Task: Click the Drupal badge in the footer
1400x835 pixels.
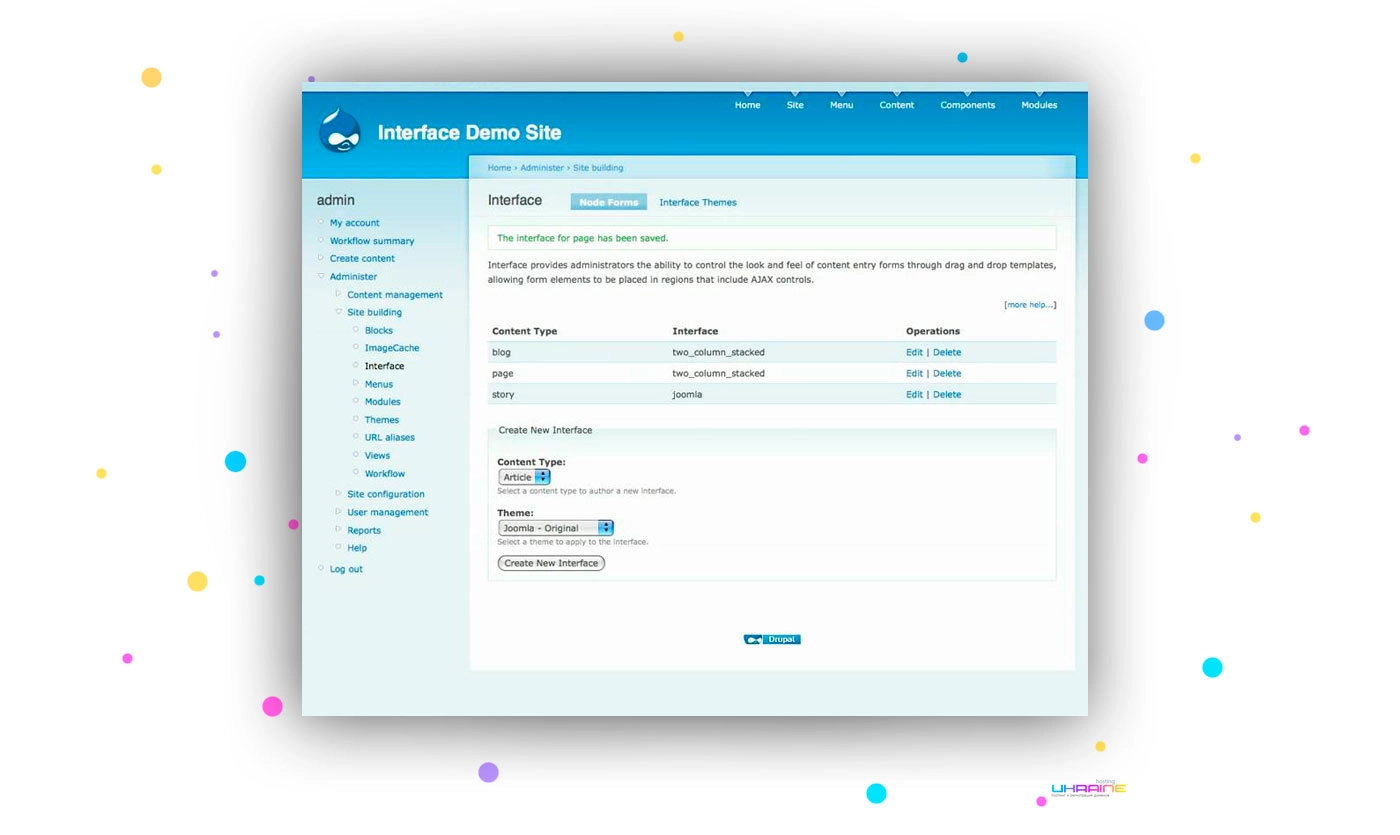Action: [x=772, y=639]
